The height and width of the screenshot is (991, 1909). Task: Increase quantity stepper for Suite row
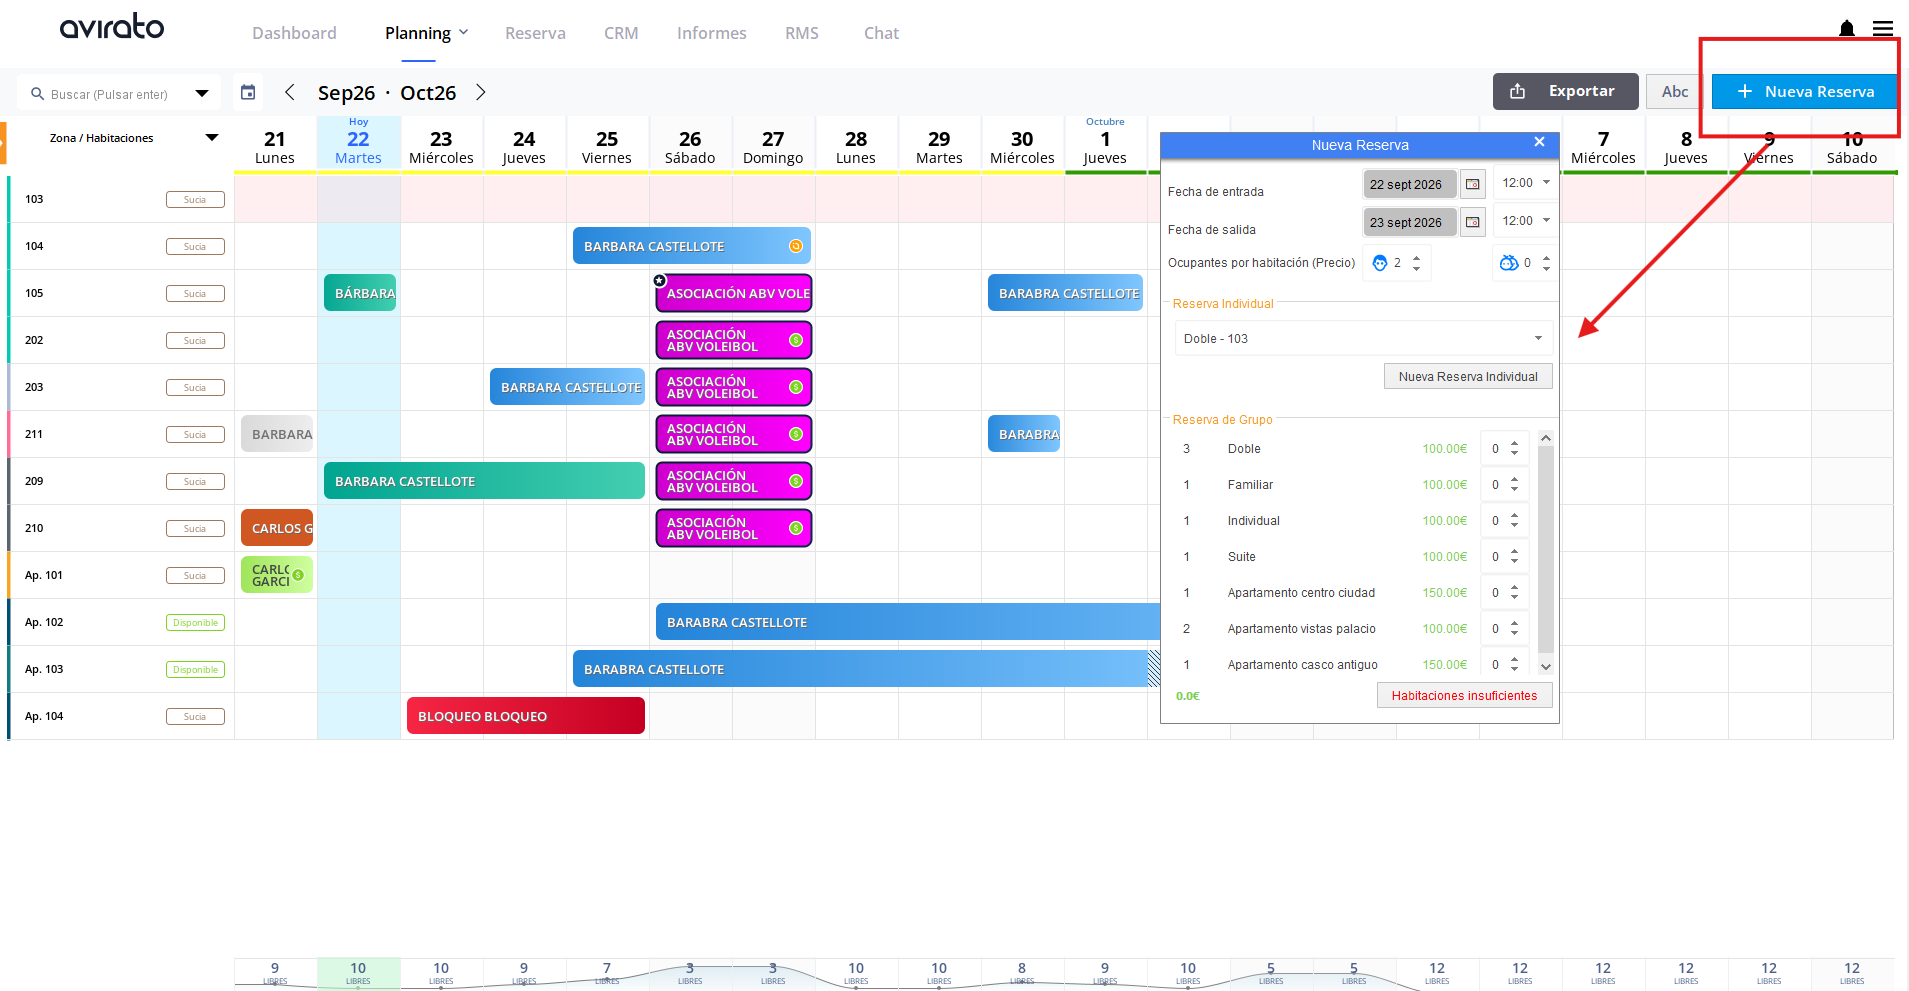[1515, 552]
